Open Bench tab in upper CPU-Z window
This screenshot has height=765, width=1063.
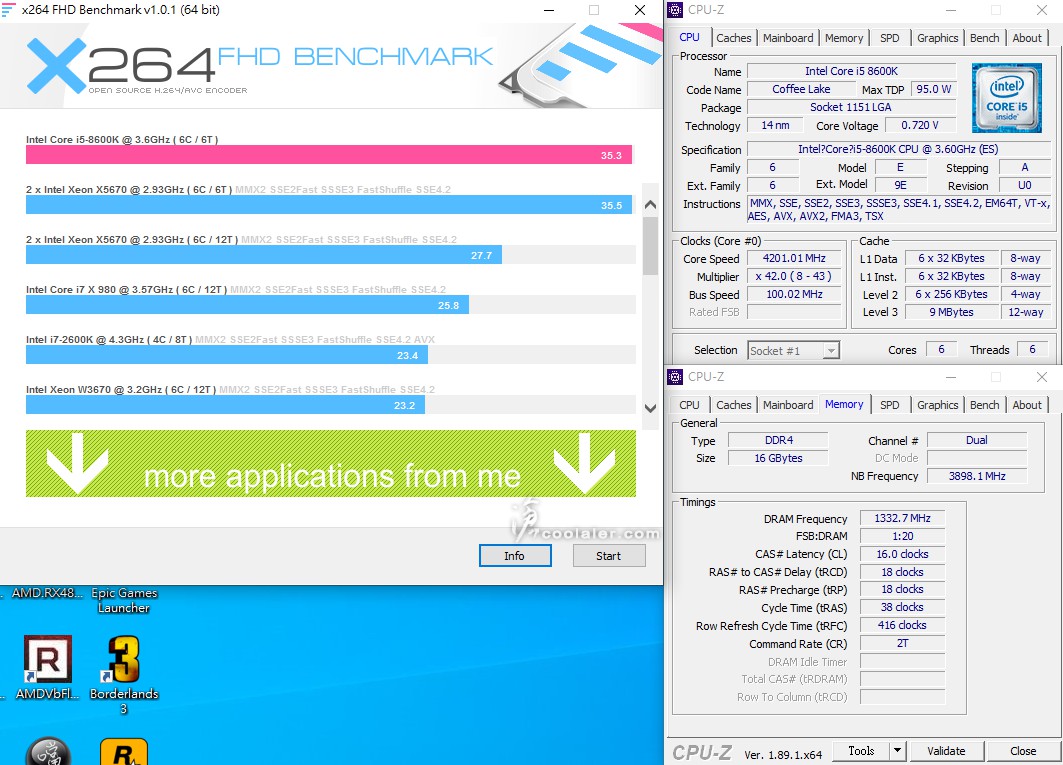point(984,38)
